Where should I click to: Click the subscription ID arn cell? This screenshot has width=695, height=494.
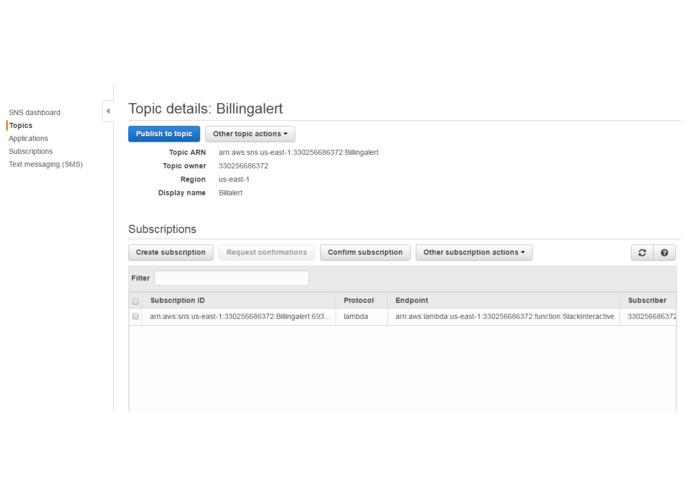pos(240,316)
